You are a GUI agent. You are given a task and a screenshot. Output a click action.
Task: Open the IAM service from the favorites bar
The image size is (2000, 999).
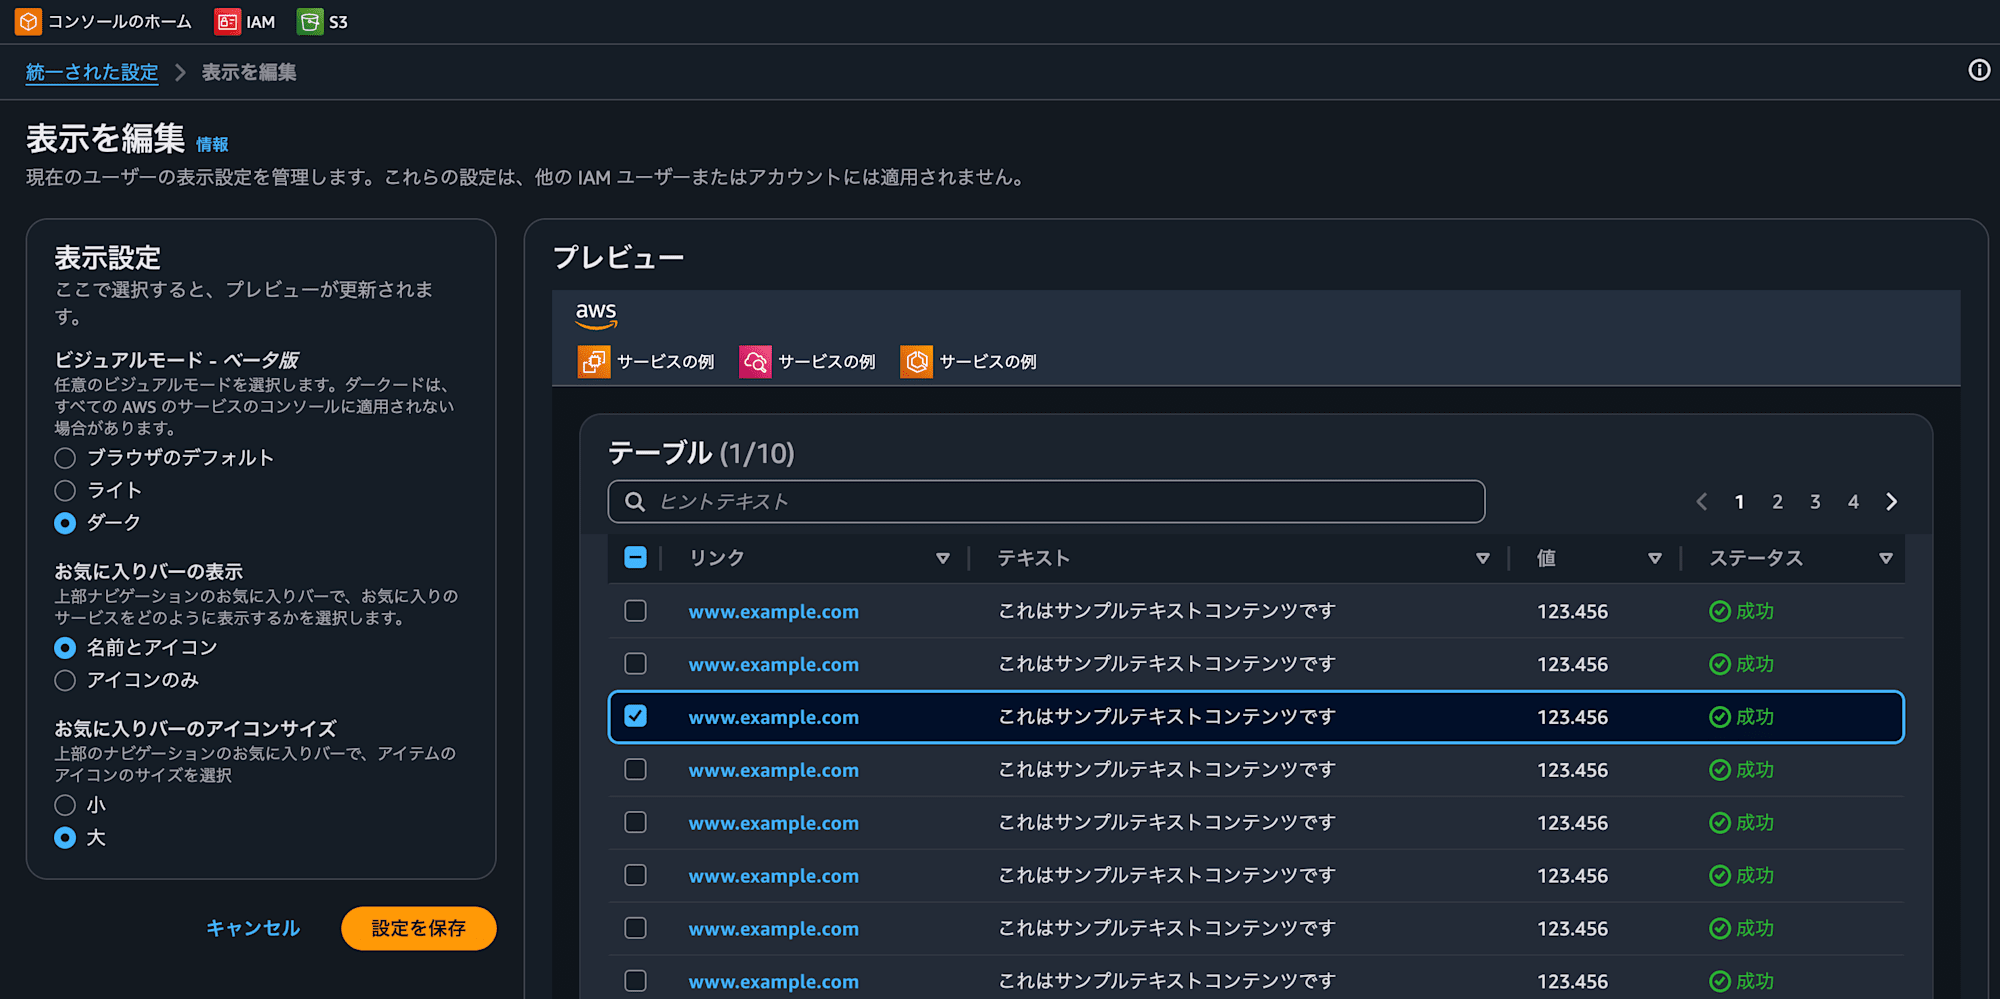click(245, 21)
